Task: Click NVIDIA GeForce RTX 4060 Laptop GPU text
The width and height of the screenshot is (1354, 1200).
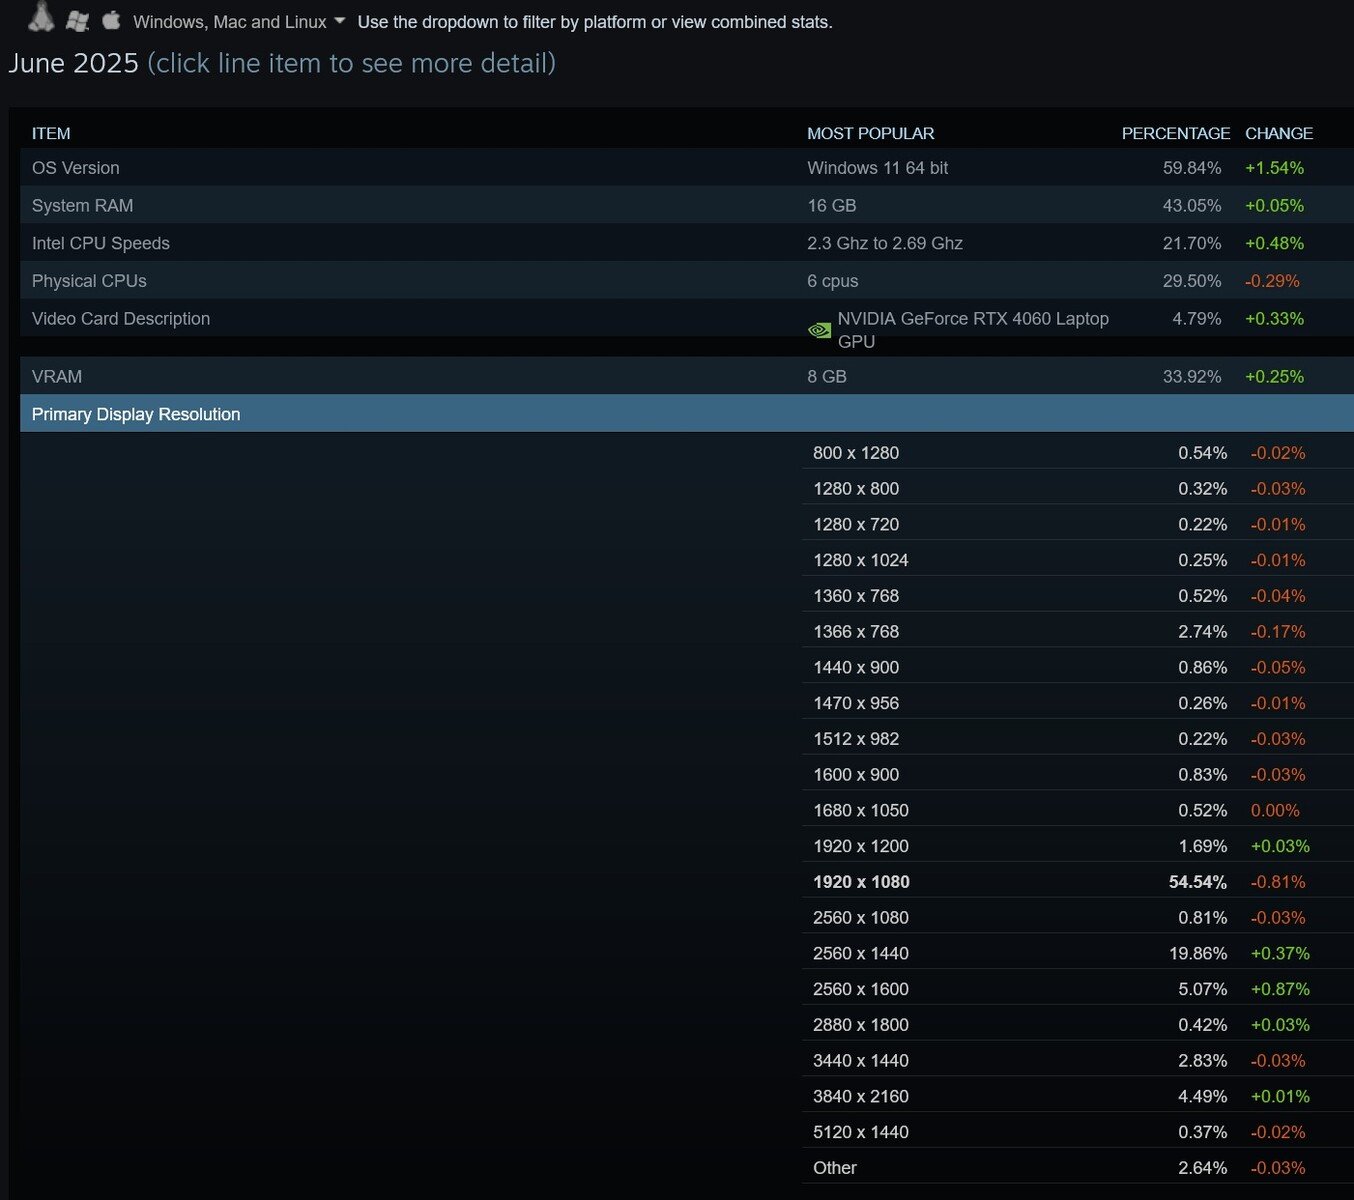Action: (973, 330)
